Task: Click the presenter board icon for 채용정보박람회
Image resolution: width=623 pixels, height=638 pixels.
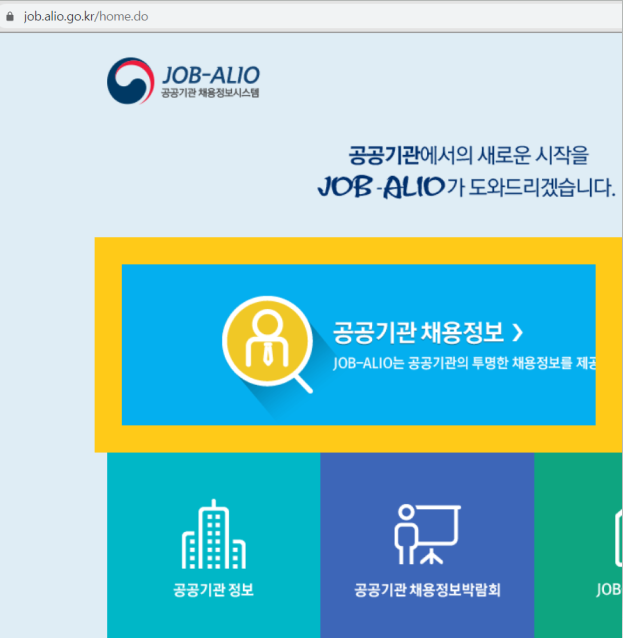Action: [427, 534]
